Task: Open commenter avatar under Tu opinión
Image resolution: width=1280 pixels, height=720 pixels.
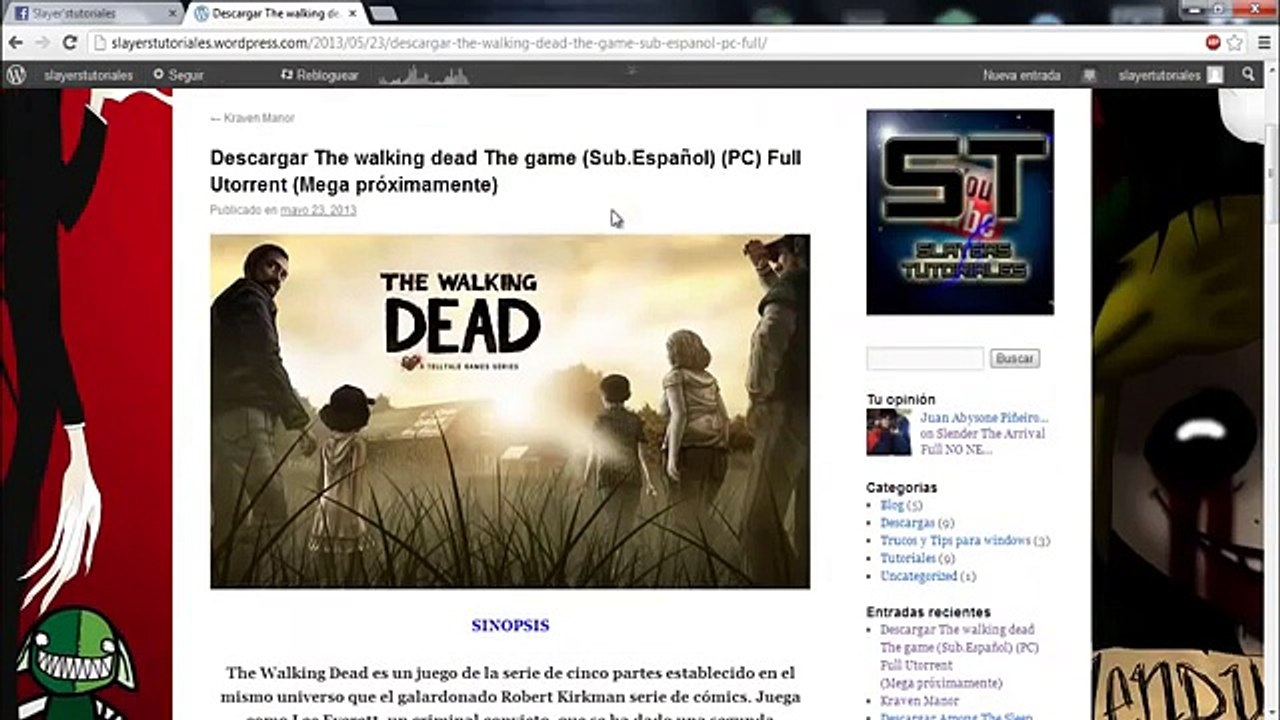Action: click(x=888, y=432)
